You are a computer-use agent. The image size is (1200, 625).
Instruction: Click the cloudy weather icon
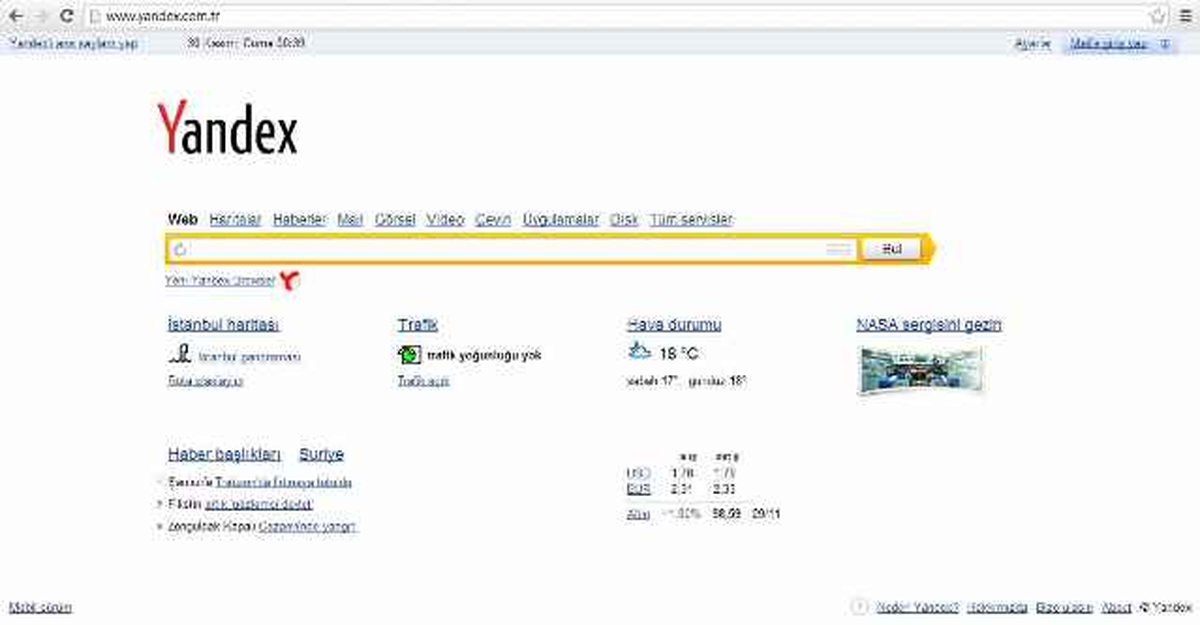pos(639,351)
